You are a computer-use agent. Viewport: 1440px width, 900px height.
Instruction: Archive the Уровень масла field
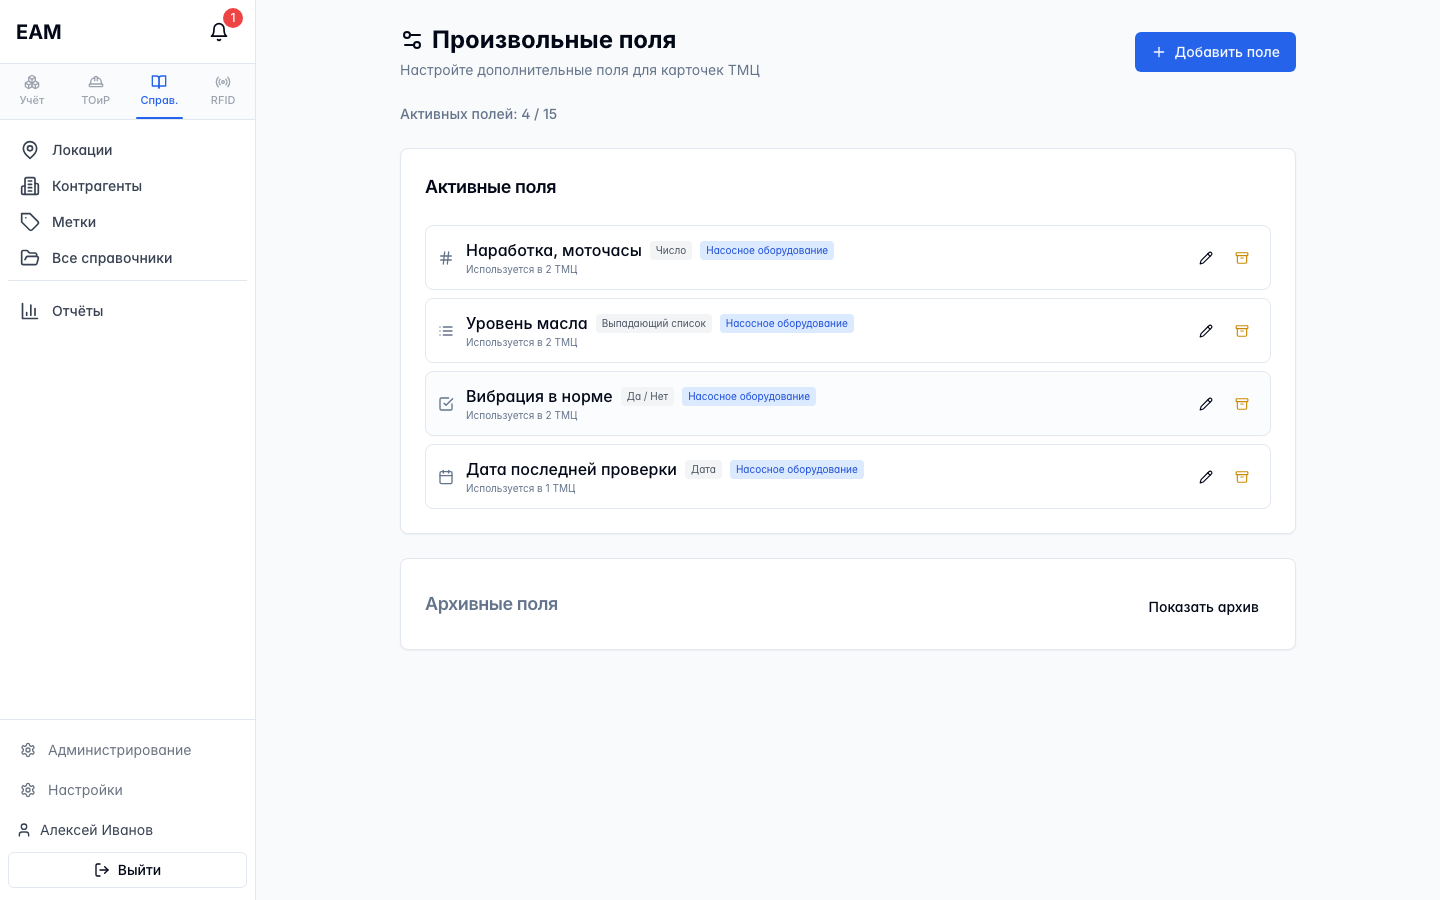(1242, 331)
